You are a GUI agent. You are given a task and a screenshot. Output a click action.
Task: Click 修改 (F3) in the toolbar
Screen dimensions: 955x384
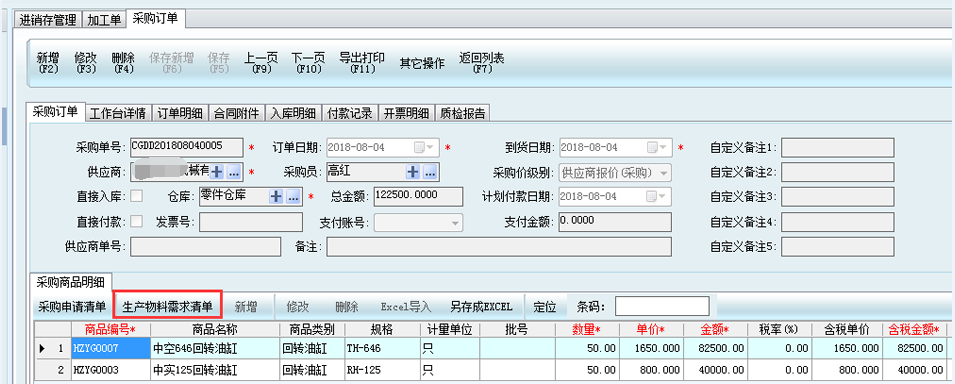pyautogui.click(x=85, y=63)
